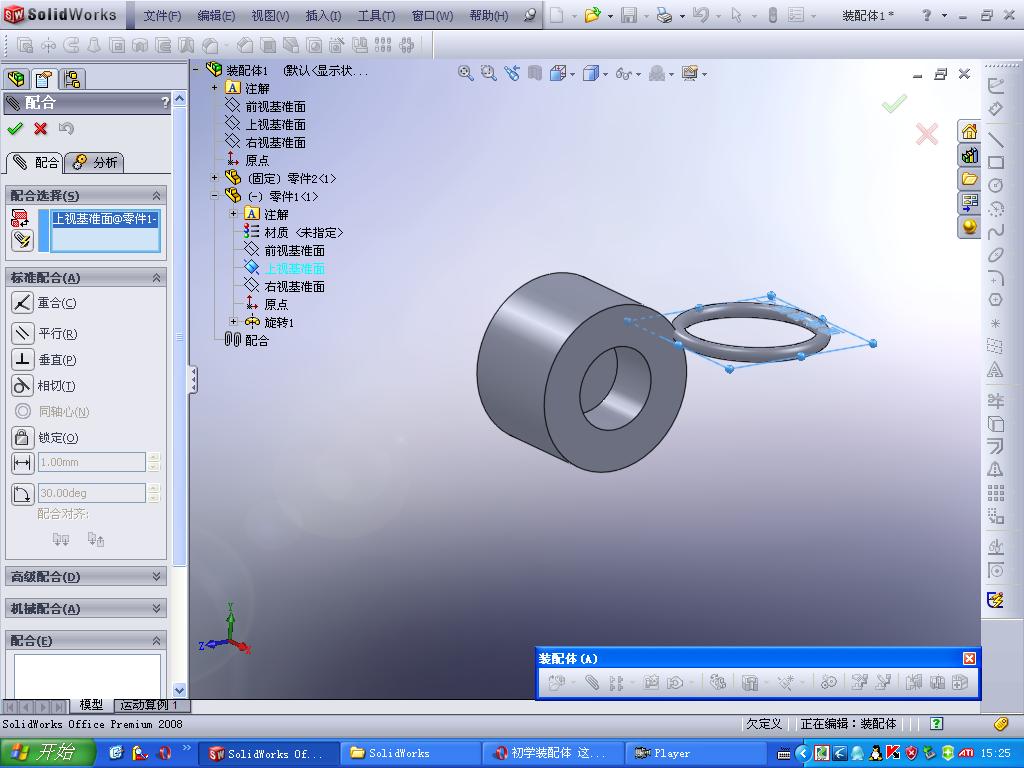Viewport: 1024px width, 768px height.
Task: Expand the (固定) 零件2<1> tree node
Action: pyautogui.click(x=215, y=178)
